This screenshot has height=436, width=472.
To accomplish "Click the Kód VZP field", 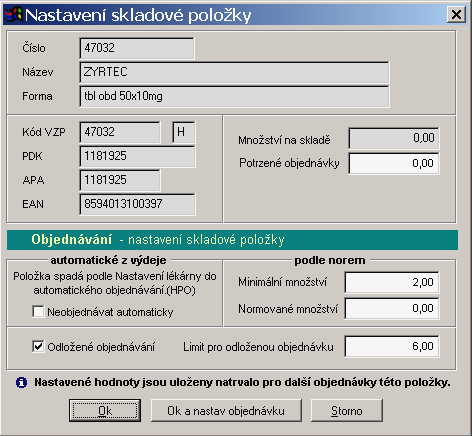I will [x=120, y=132].
